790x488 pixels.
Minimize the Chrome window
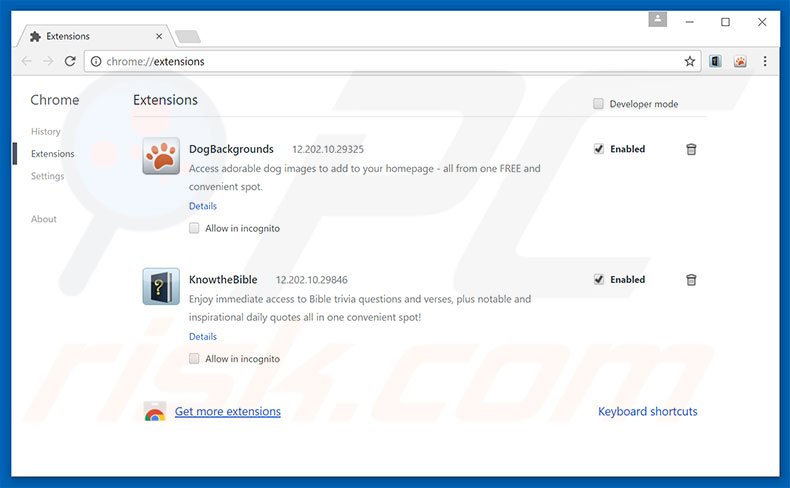[x=690, y=22]
